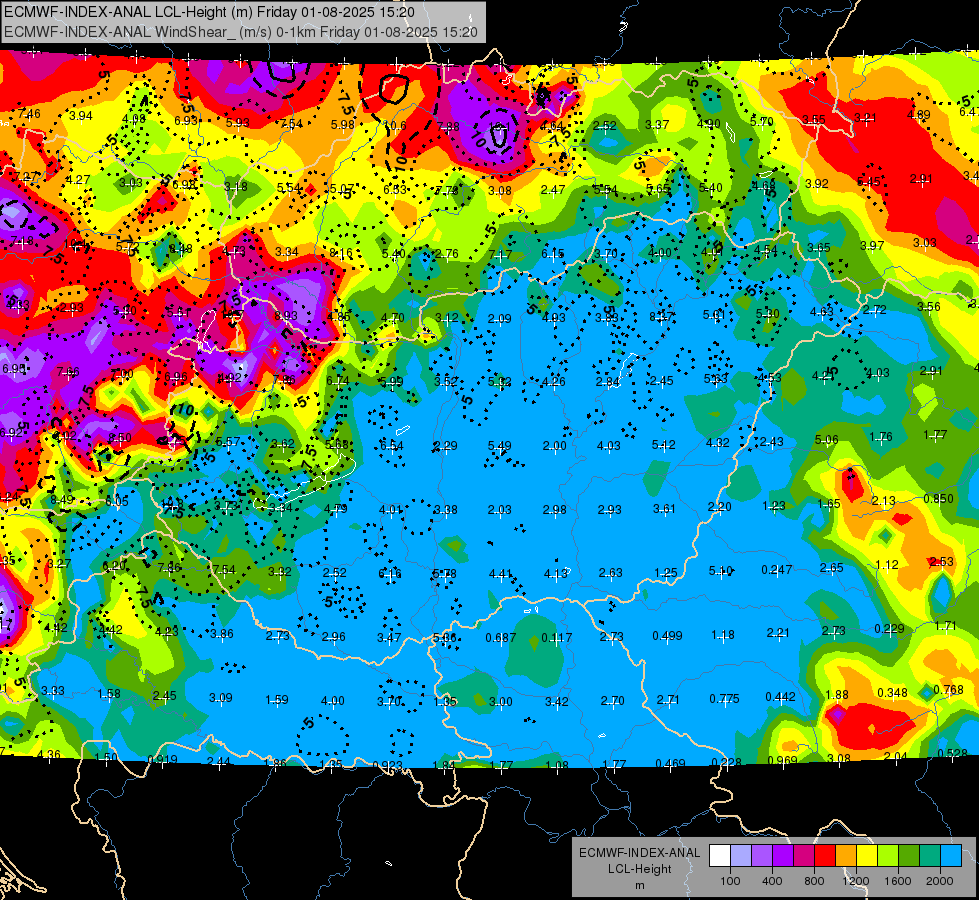The height and width of the screenshot is (900, 979).
Task: Click the legend scale value 2000
Action: (940, 881)
